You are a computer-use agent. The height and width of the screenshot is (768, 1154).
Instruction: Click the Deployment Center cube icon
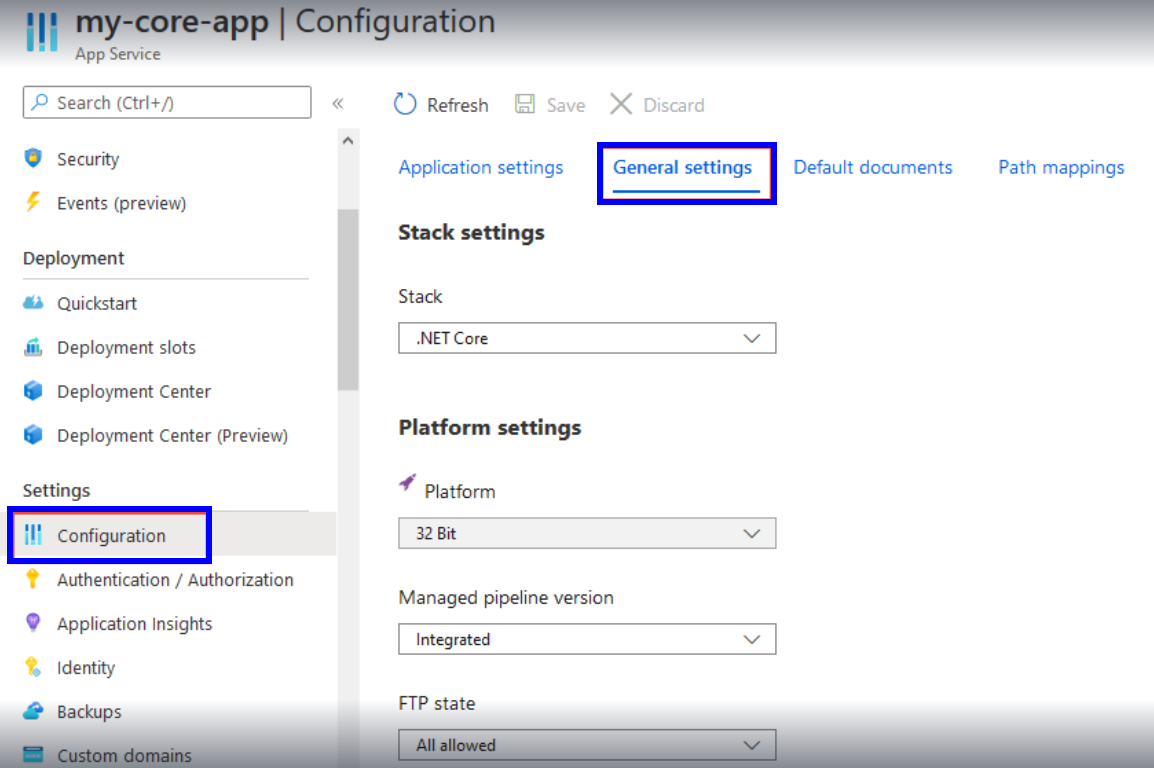pyautogui.click(x=33, y=391)
